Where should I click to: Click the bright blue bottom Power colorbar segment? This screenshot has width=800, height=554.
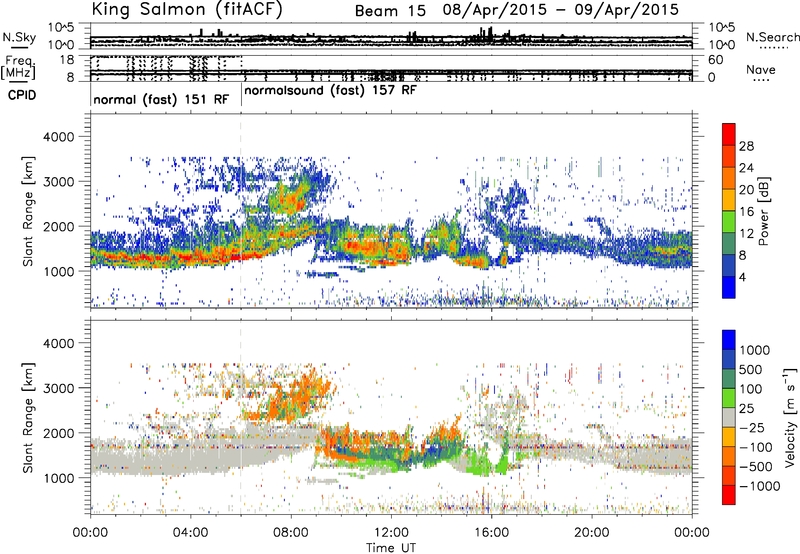pos(729,287)
